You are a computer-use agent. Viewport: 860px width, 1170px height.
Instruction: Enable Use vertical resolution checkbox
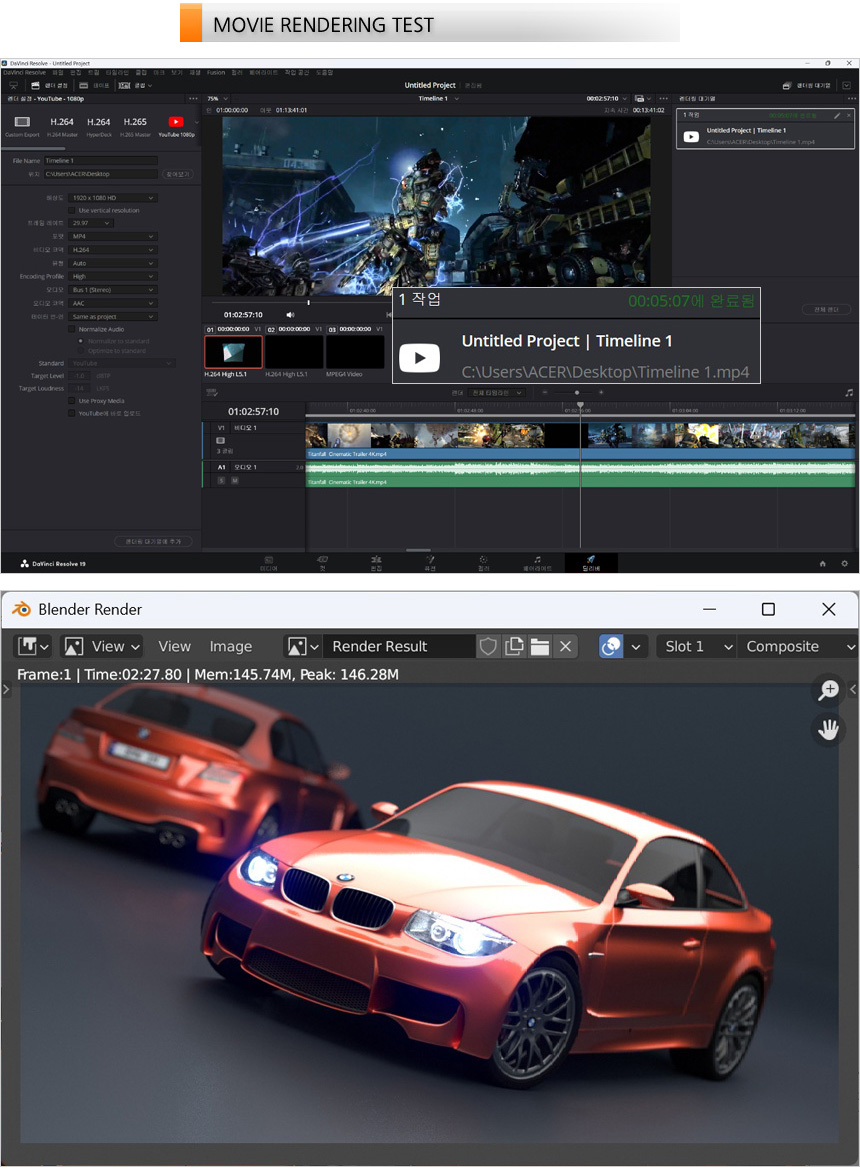[73, 211]
